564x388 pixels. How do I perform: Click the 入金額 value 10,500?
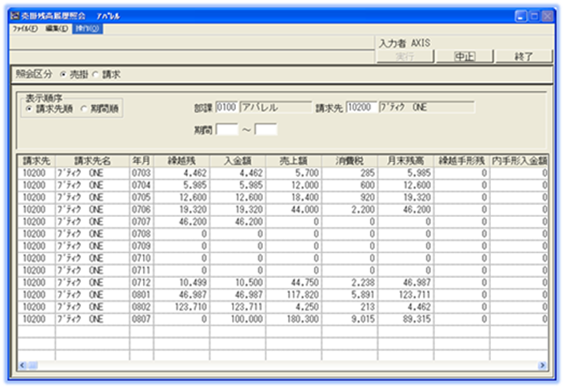coord(238,283)
